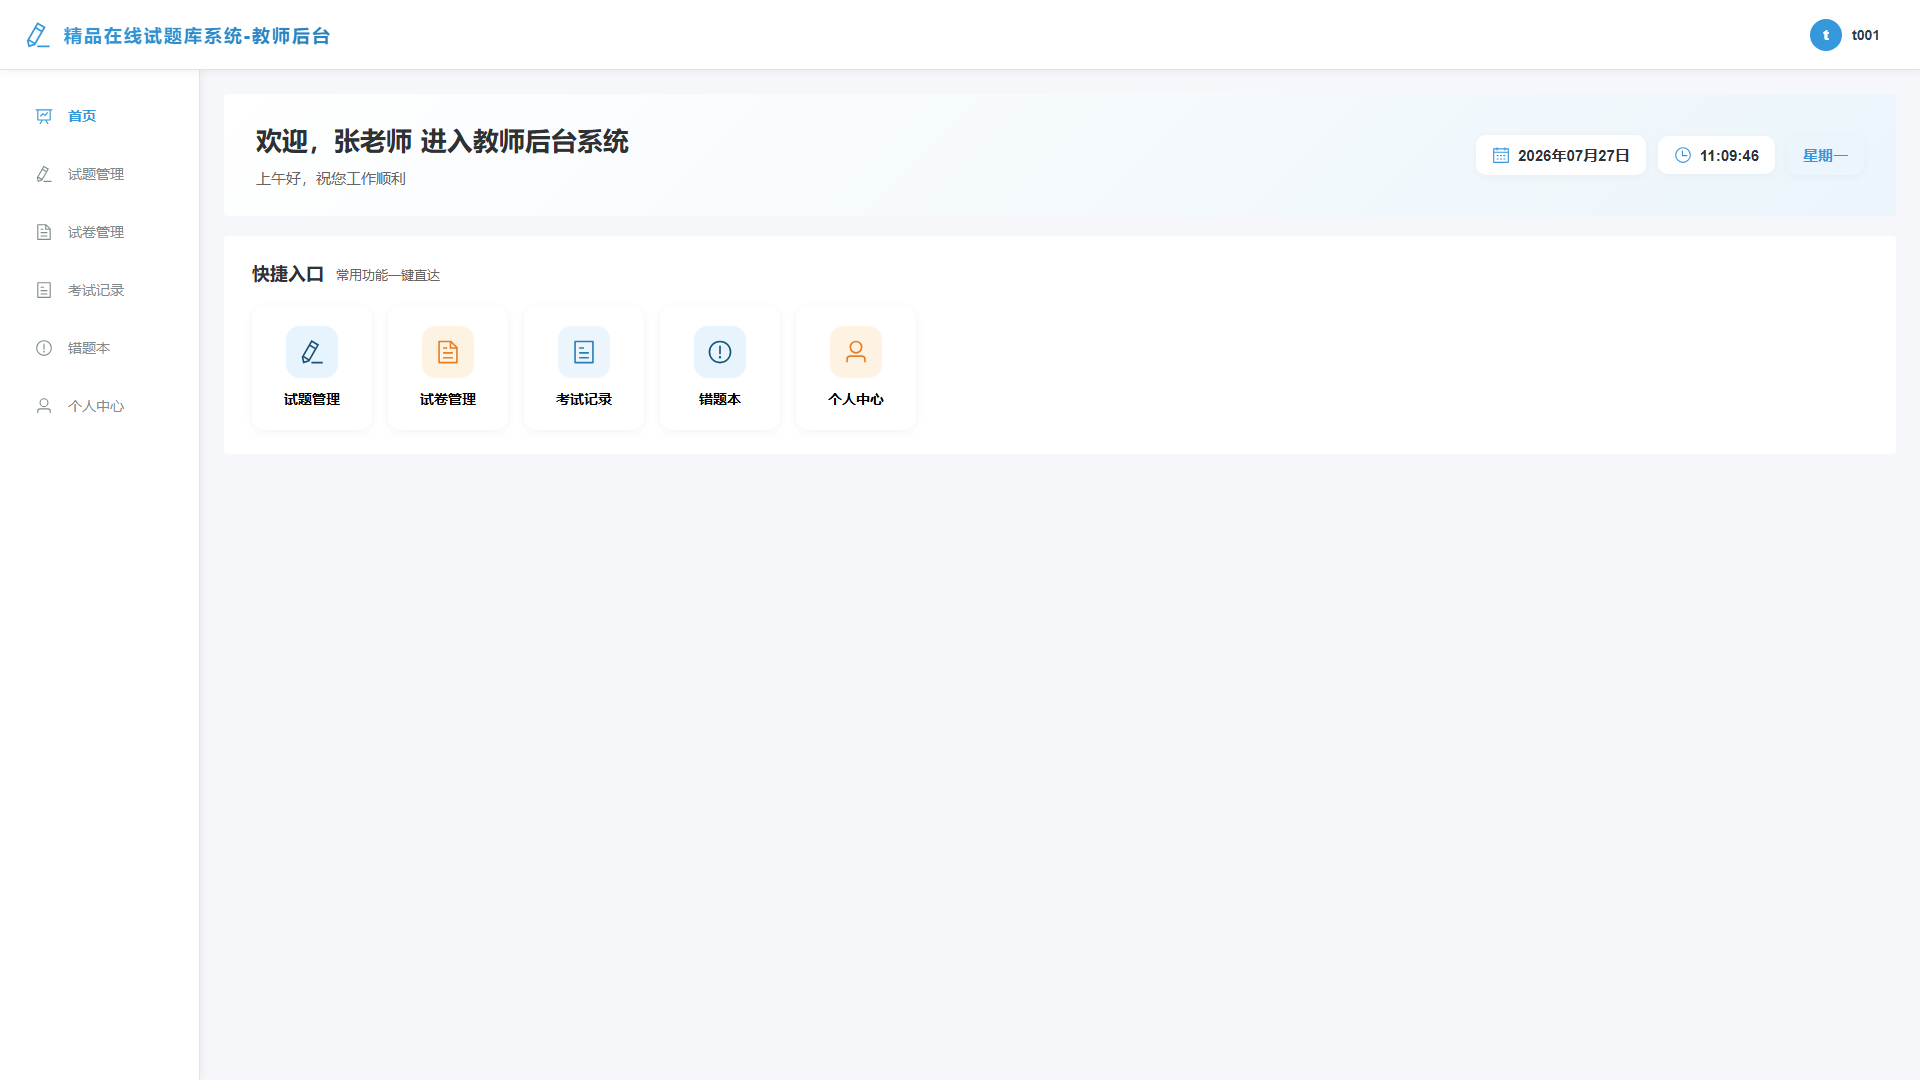The height and width of the screenshot is (1080, 1920).
Task: Click the 考试记录 quick entry label
Action: (584, 399)
